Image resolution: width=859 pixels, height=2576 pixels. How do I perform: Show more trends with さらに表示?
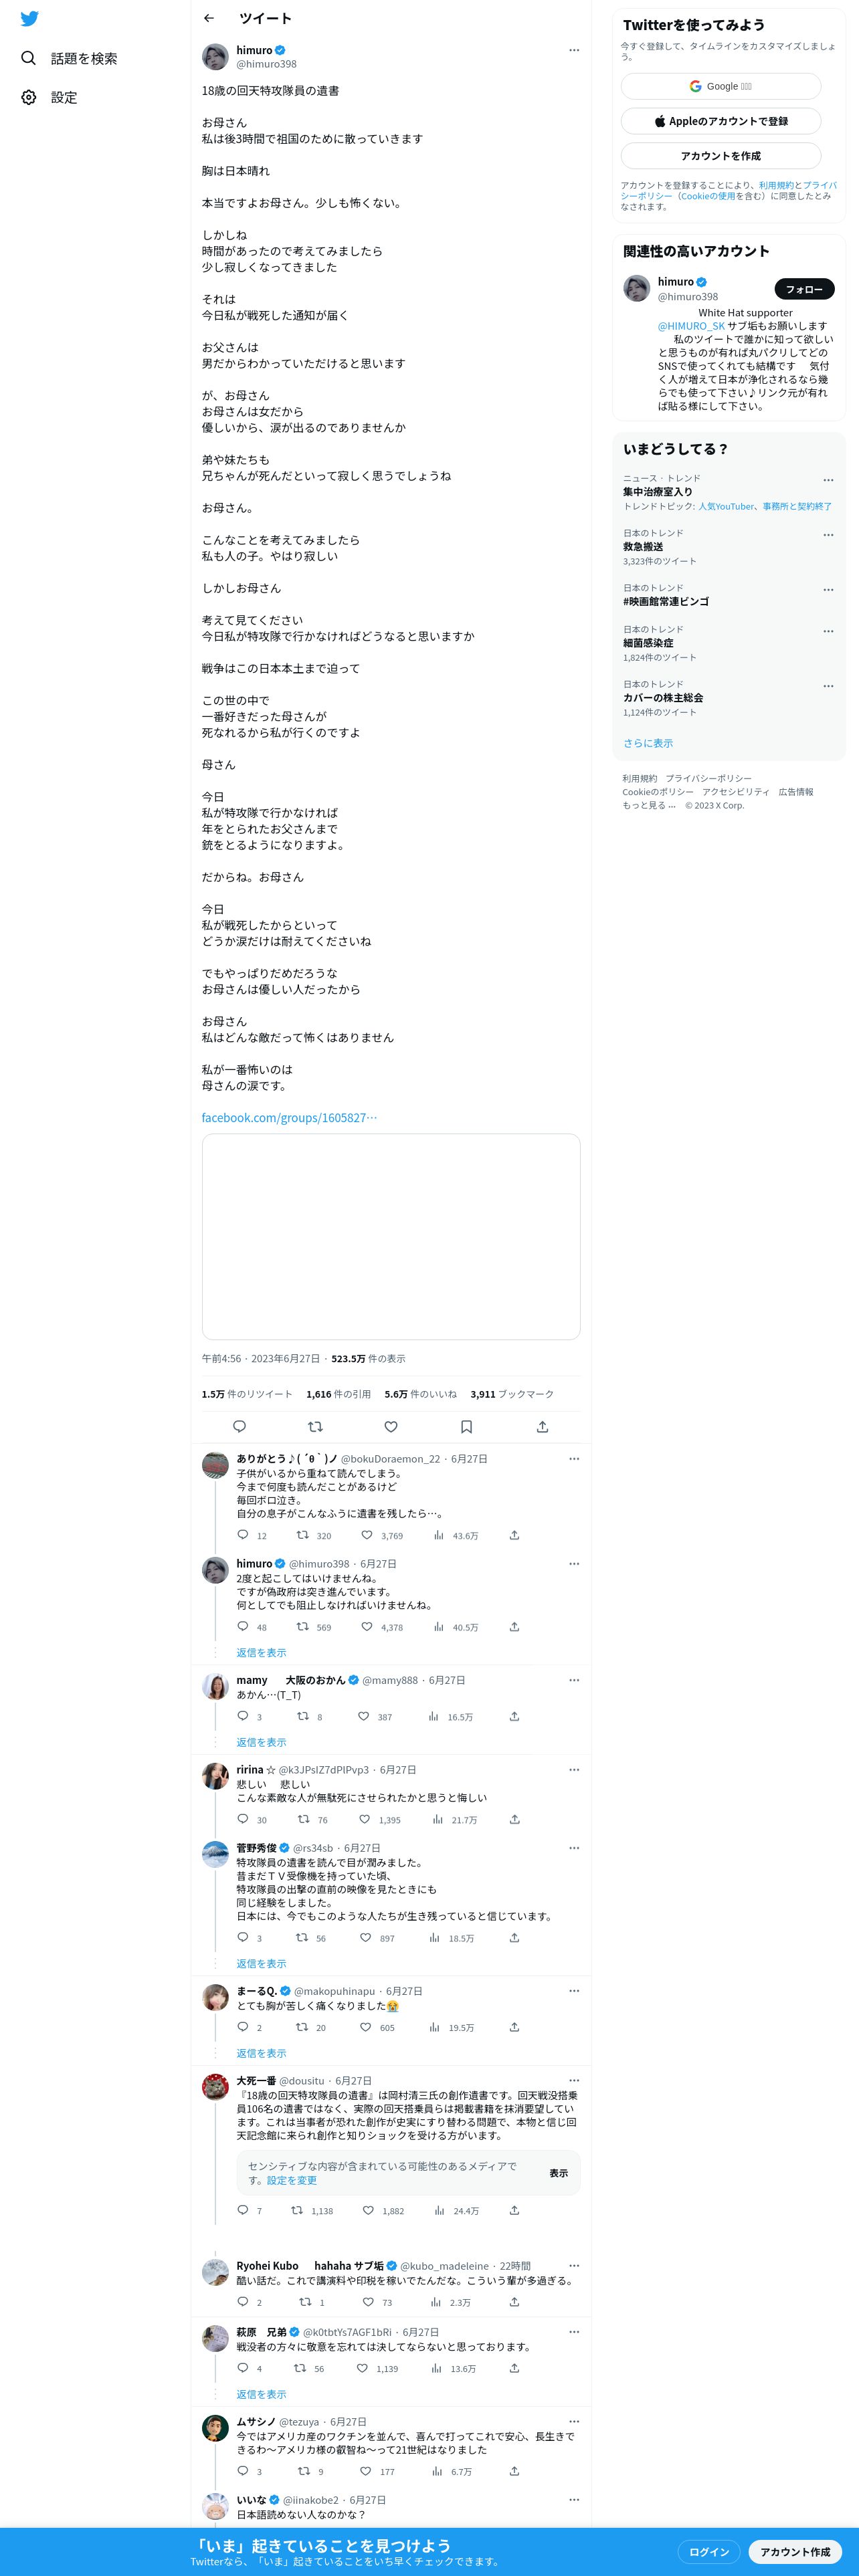[648, 743]
